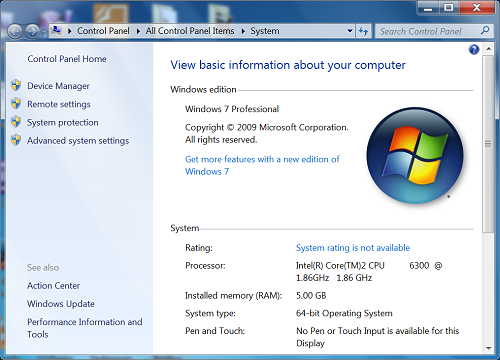
Task: Click the vertical scrollbar thumb
Action: click(488, 144)
